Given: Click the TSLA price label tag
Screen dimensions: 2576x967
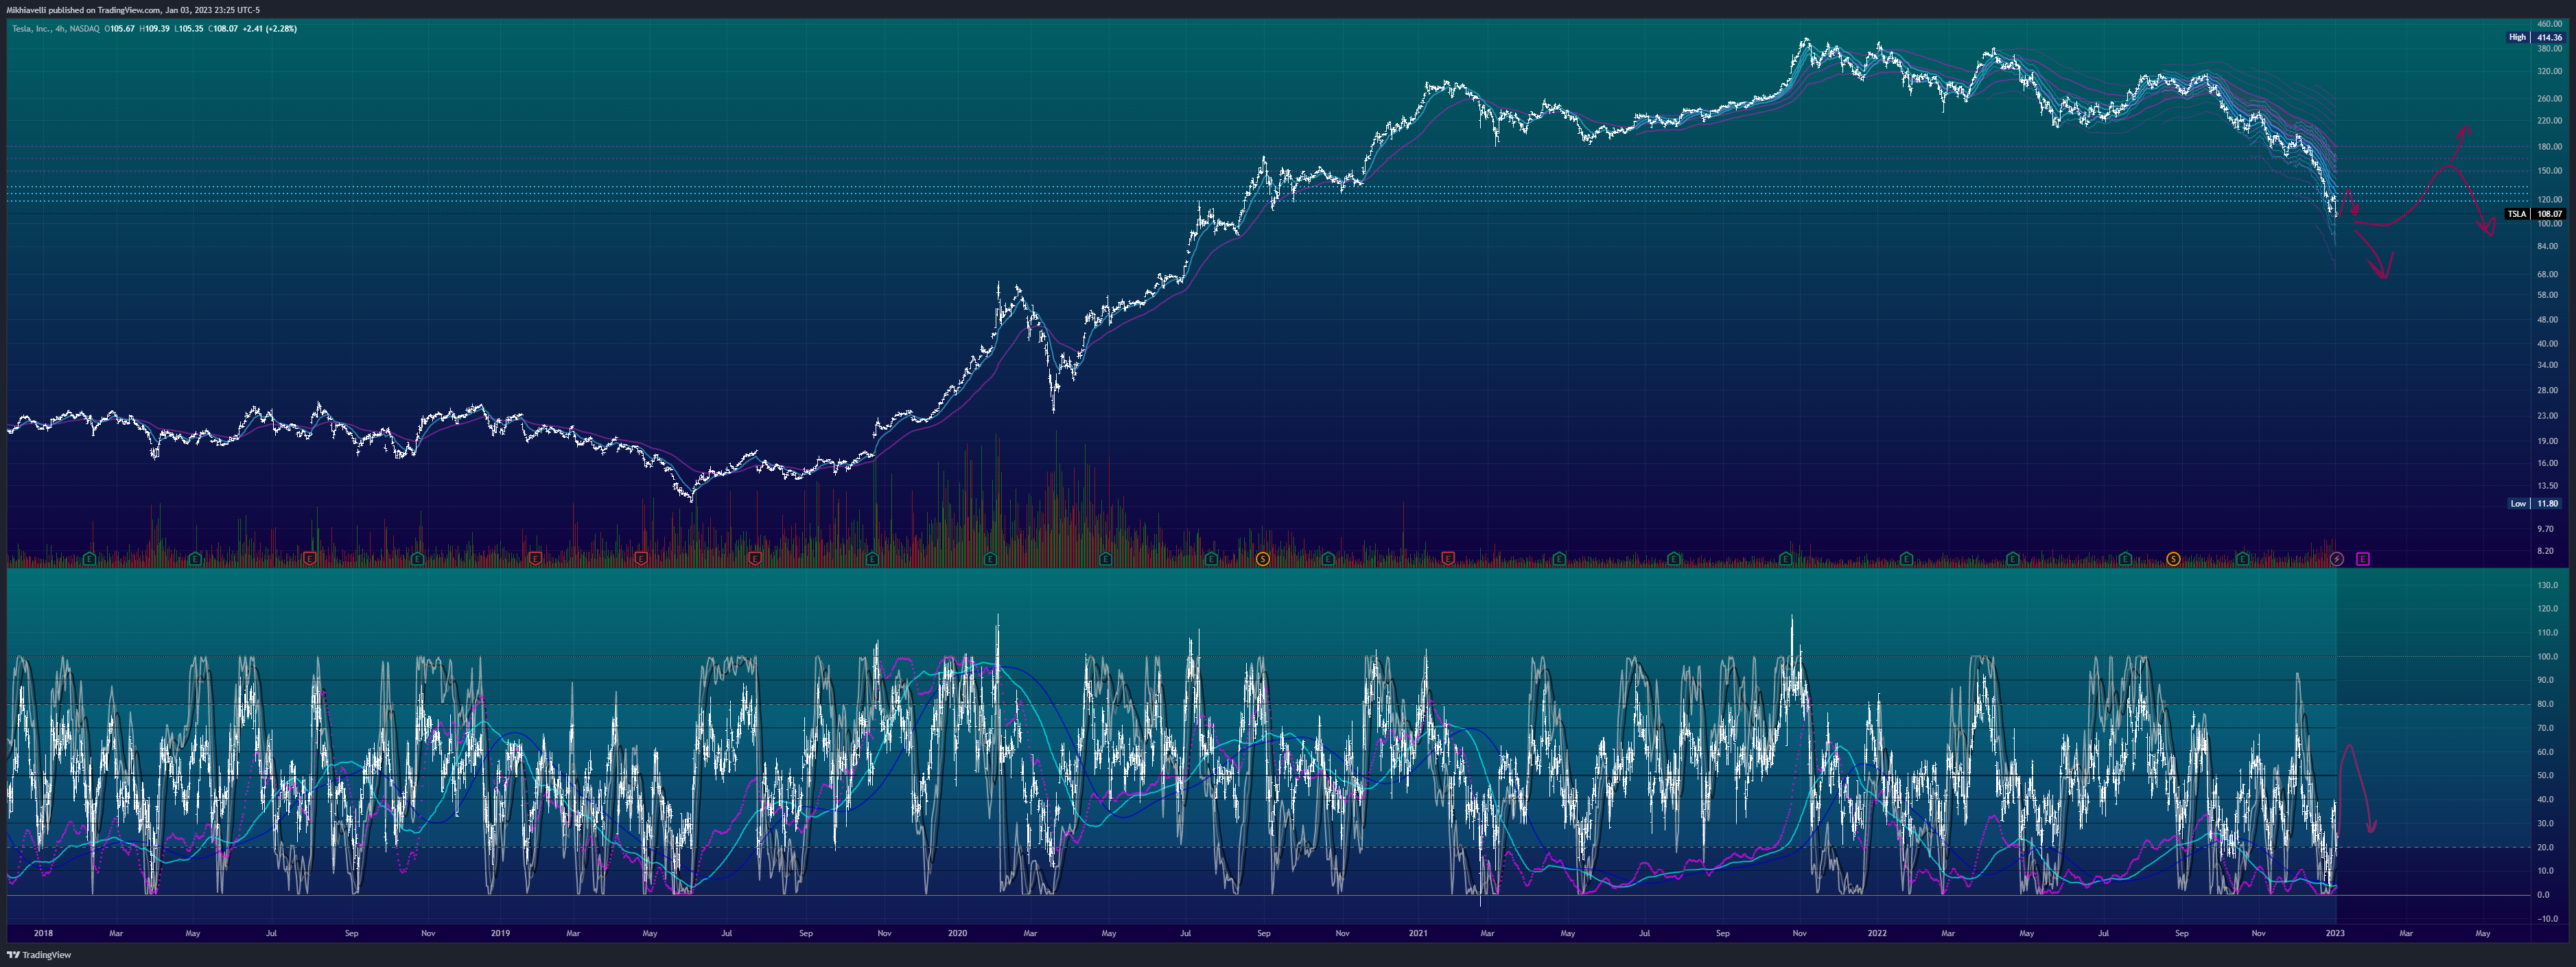Looking at the screenshot, I should tap(2517, 214).
